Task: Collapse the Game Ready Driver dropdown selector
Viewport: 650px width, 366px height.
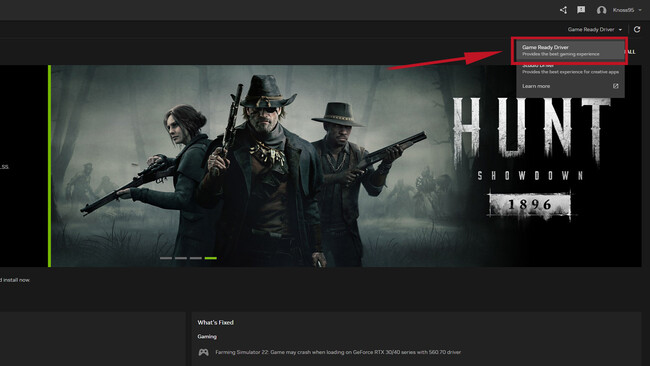Action: [x=595, y=29]
